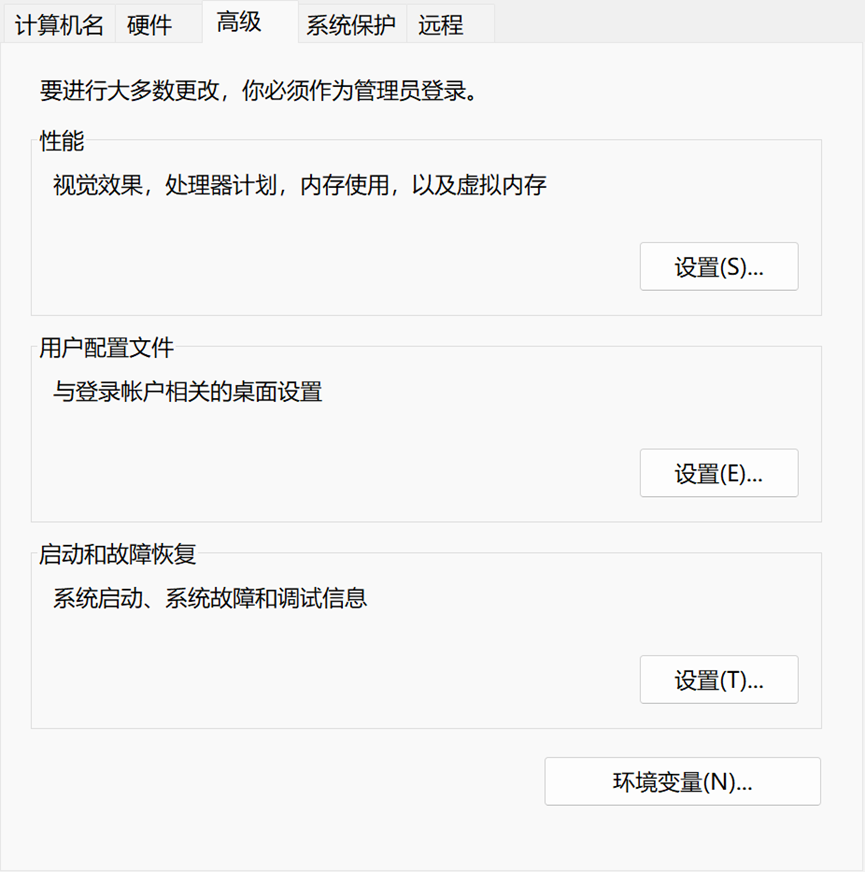
Task: Open the 硬件 tab
Action: pyautogui.click(x=159, y=25)
